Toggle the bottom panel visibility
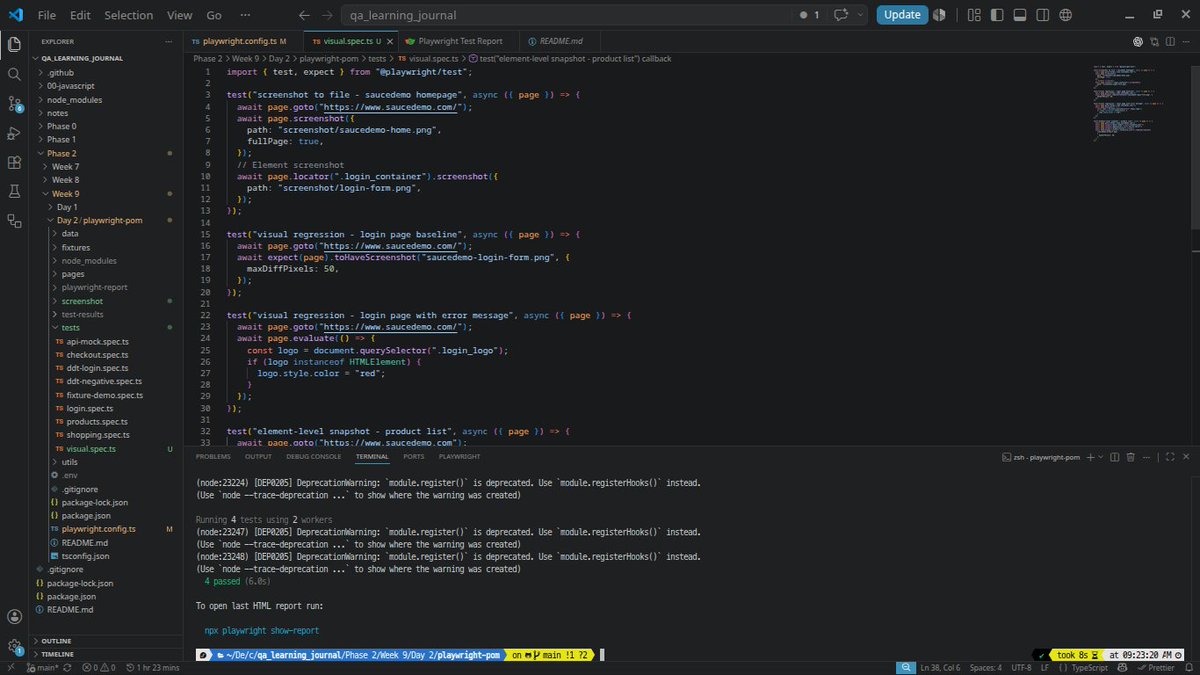1200x675 pixels. tap(1020, 15)
